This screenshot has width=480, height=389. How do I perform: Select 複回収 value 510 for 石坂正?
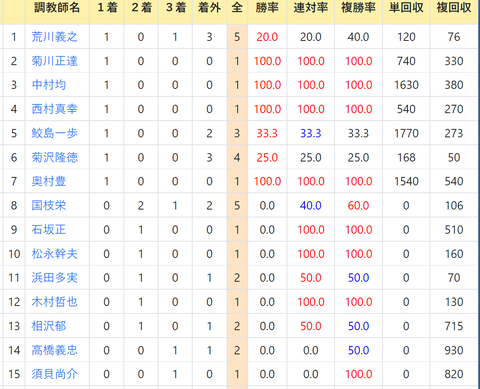(454, 230)
